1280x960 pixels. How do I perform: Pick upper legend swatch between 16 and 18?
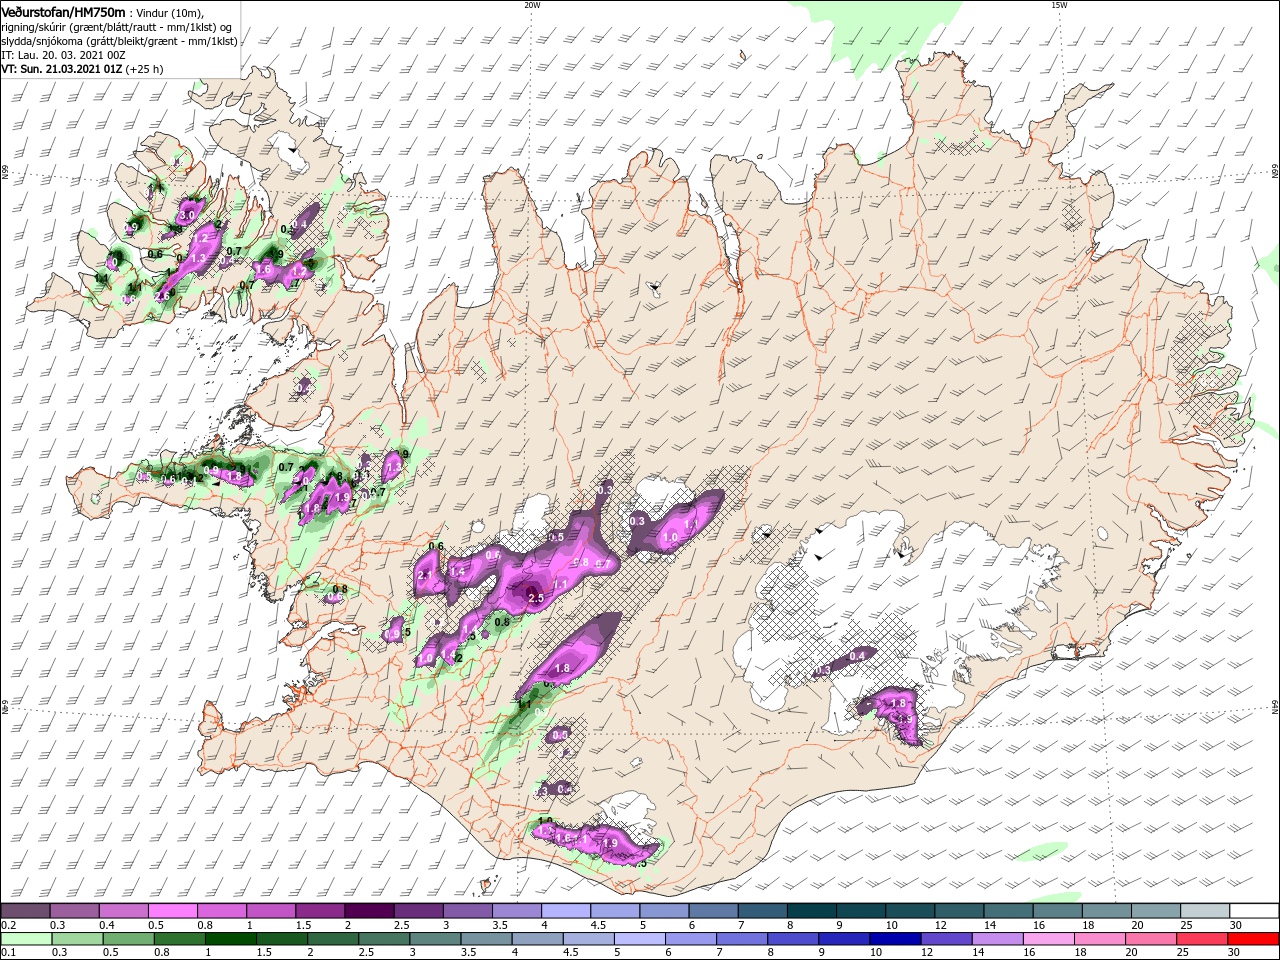point(1058,911)
